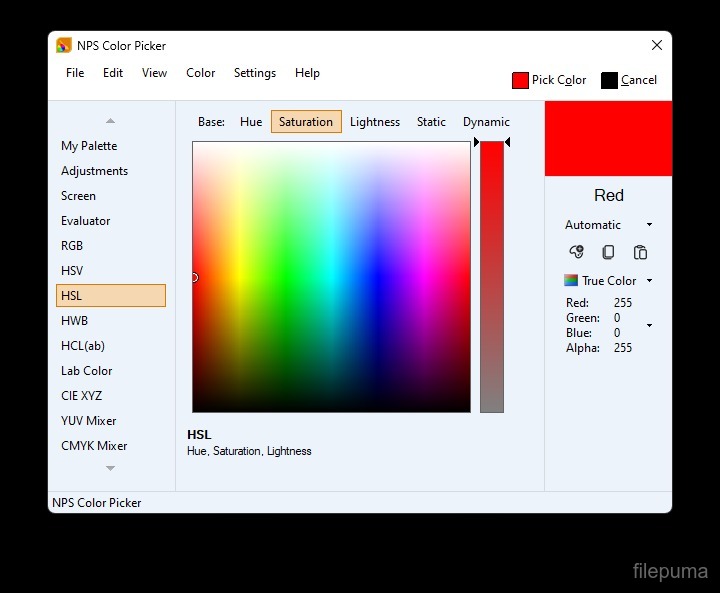Select CMYK Mixer in the sidebar
The width and height of the screenshot is (720, 593).
(94, 446)
